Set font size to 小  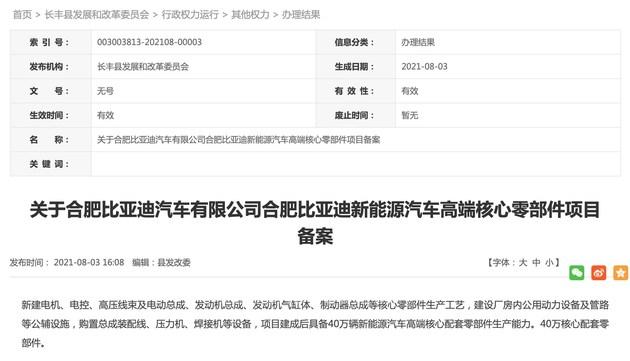point(549,263)
